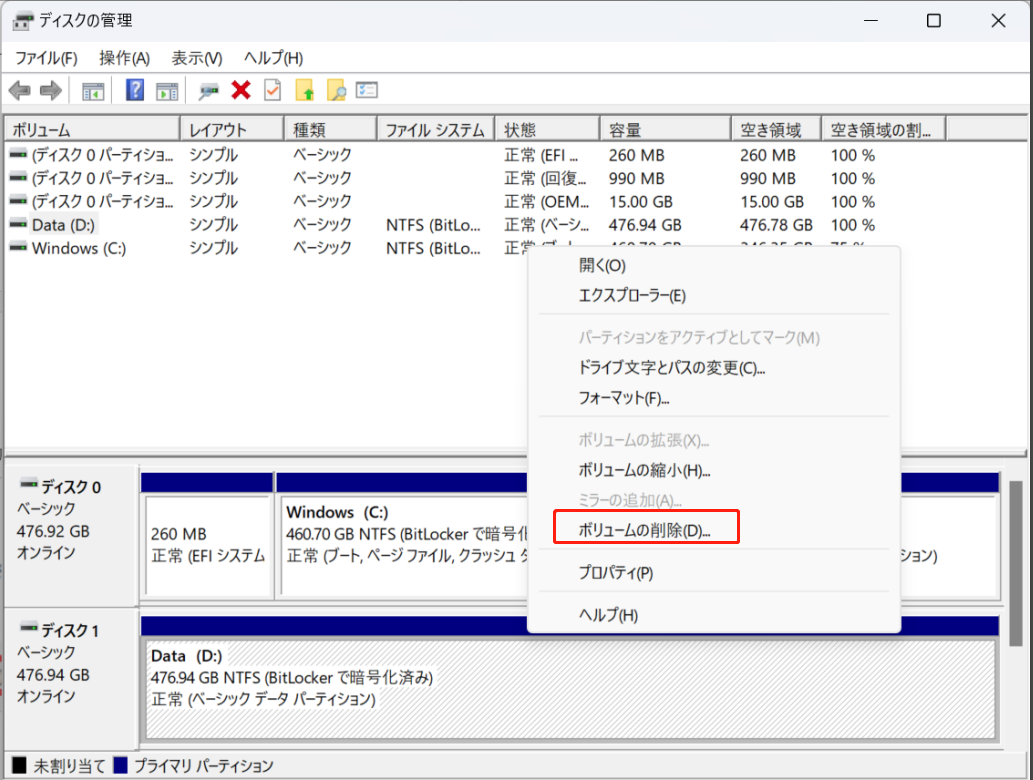Click the blue question mark help icon
The image size is (1033, 780).
pyautogui.click(x=135, y=91)
